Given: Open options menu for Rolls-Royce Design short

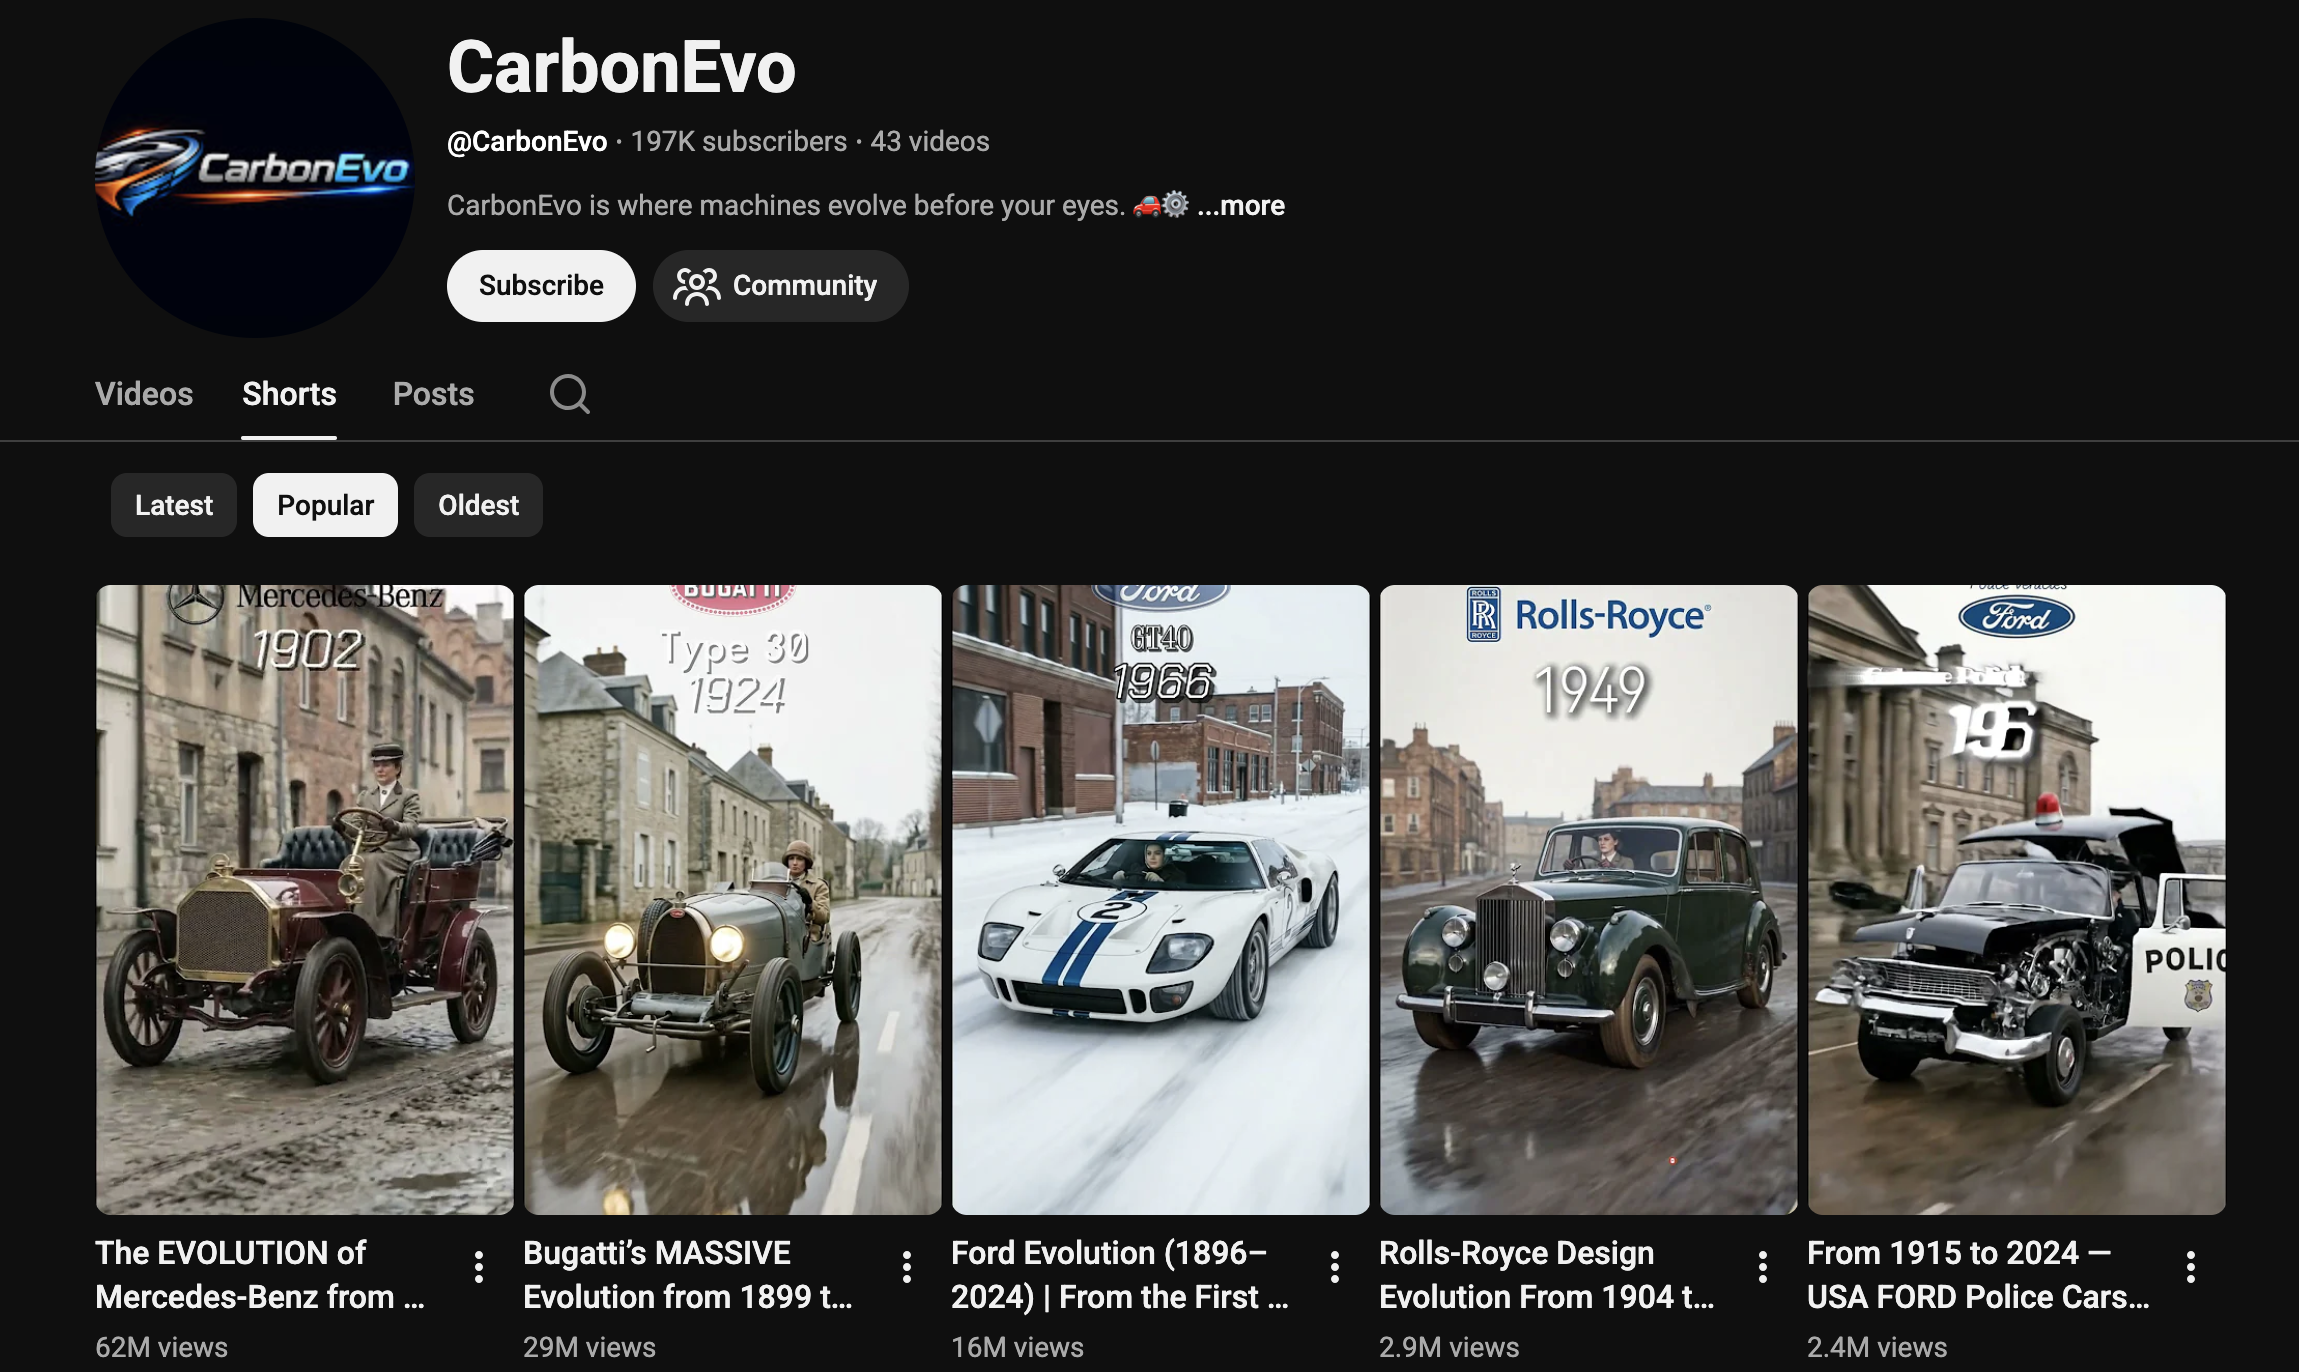Looking at the screenshot, I should (x=1763, y=1267).
